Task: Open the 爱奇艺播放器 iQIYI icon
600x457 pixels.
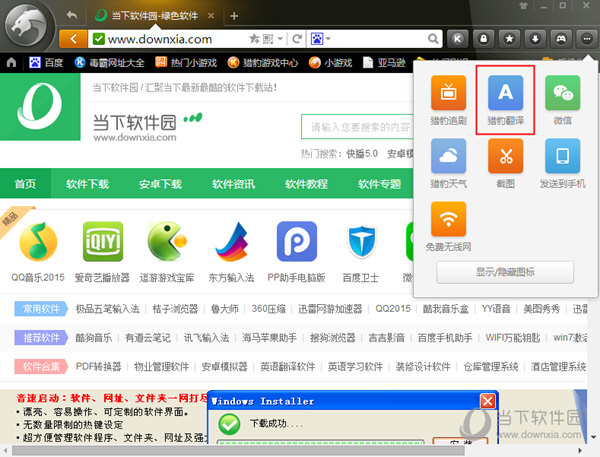Action: [x=103, y=241]
